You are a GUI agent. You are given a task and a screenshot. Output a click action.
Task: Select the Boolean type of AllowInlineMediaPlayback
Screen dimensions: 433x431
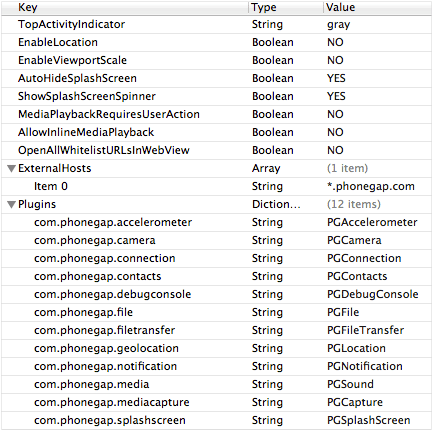[273, 132]
